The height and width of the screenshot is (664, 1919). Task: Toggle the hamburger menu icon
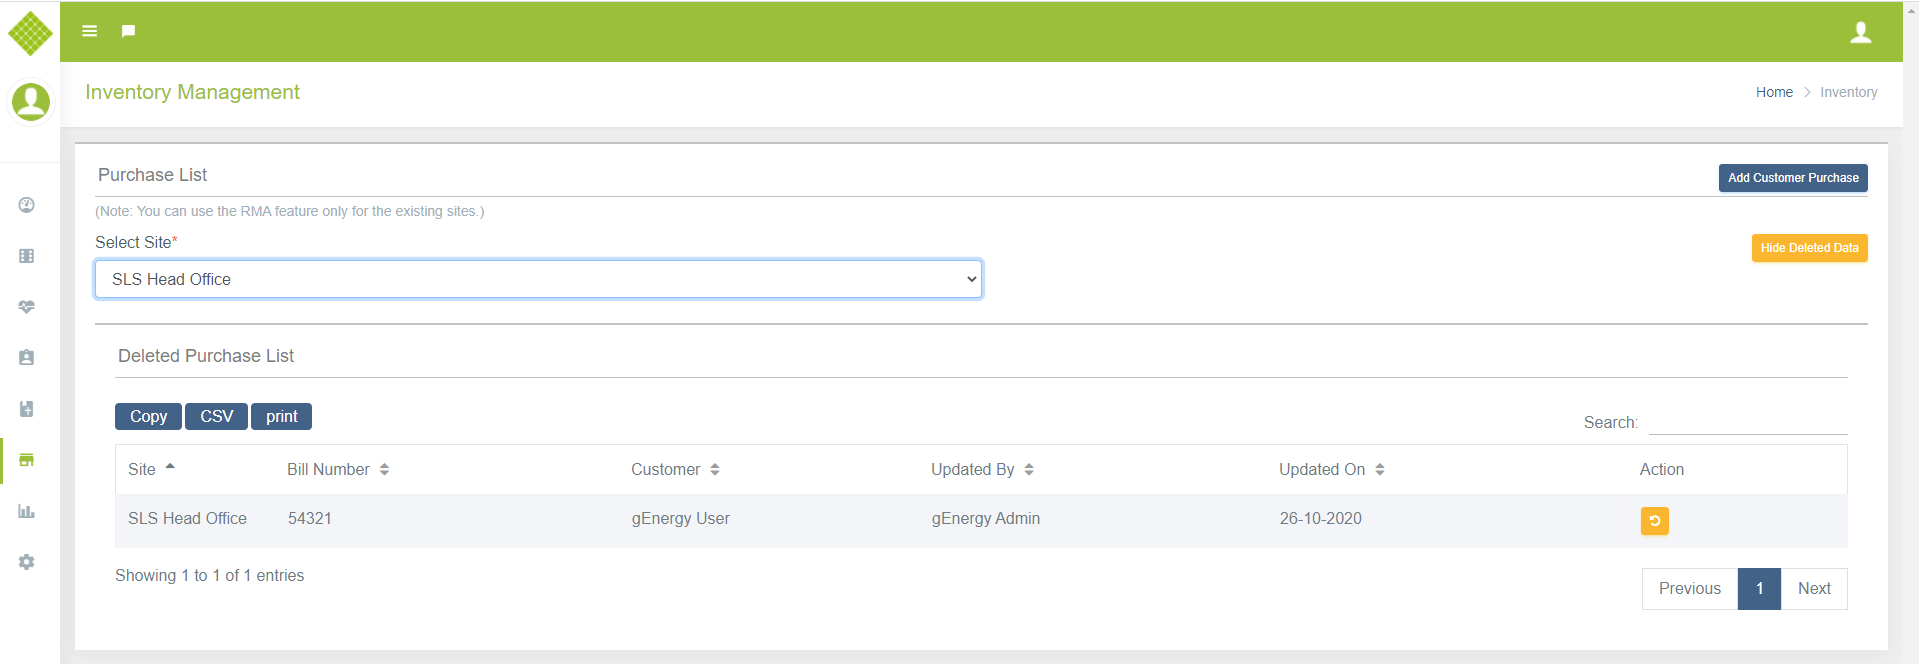(90, 31)
